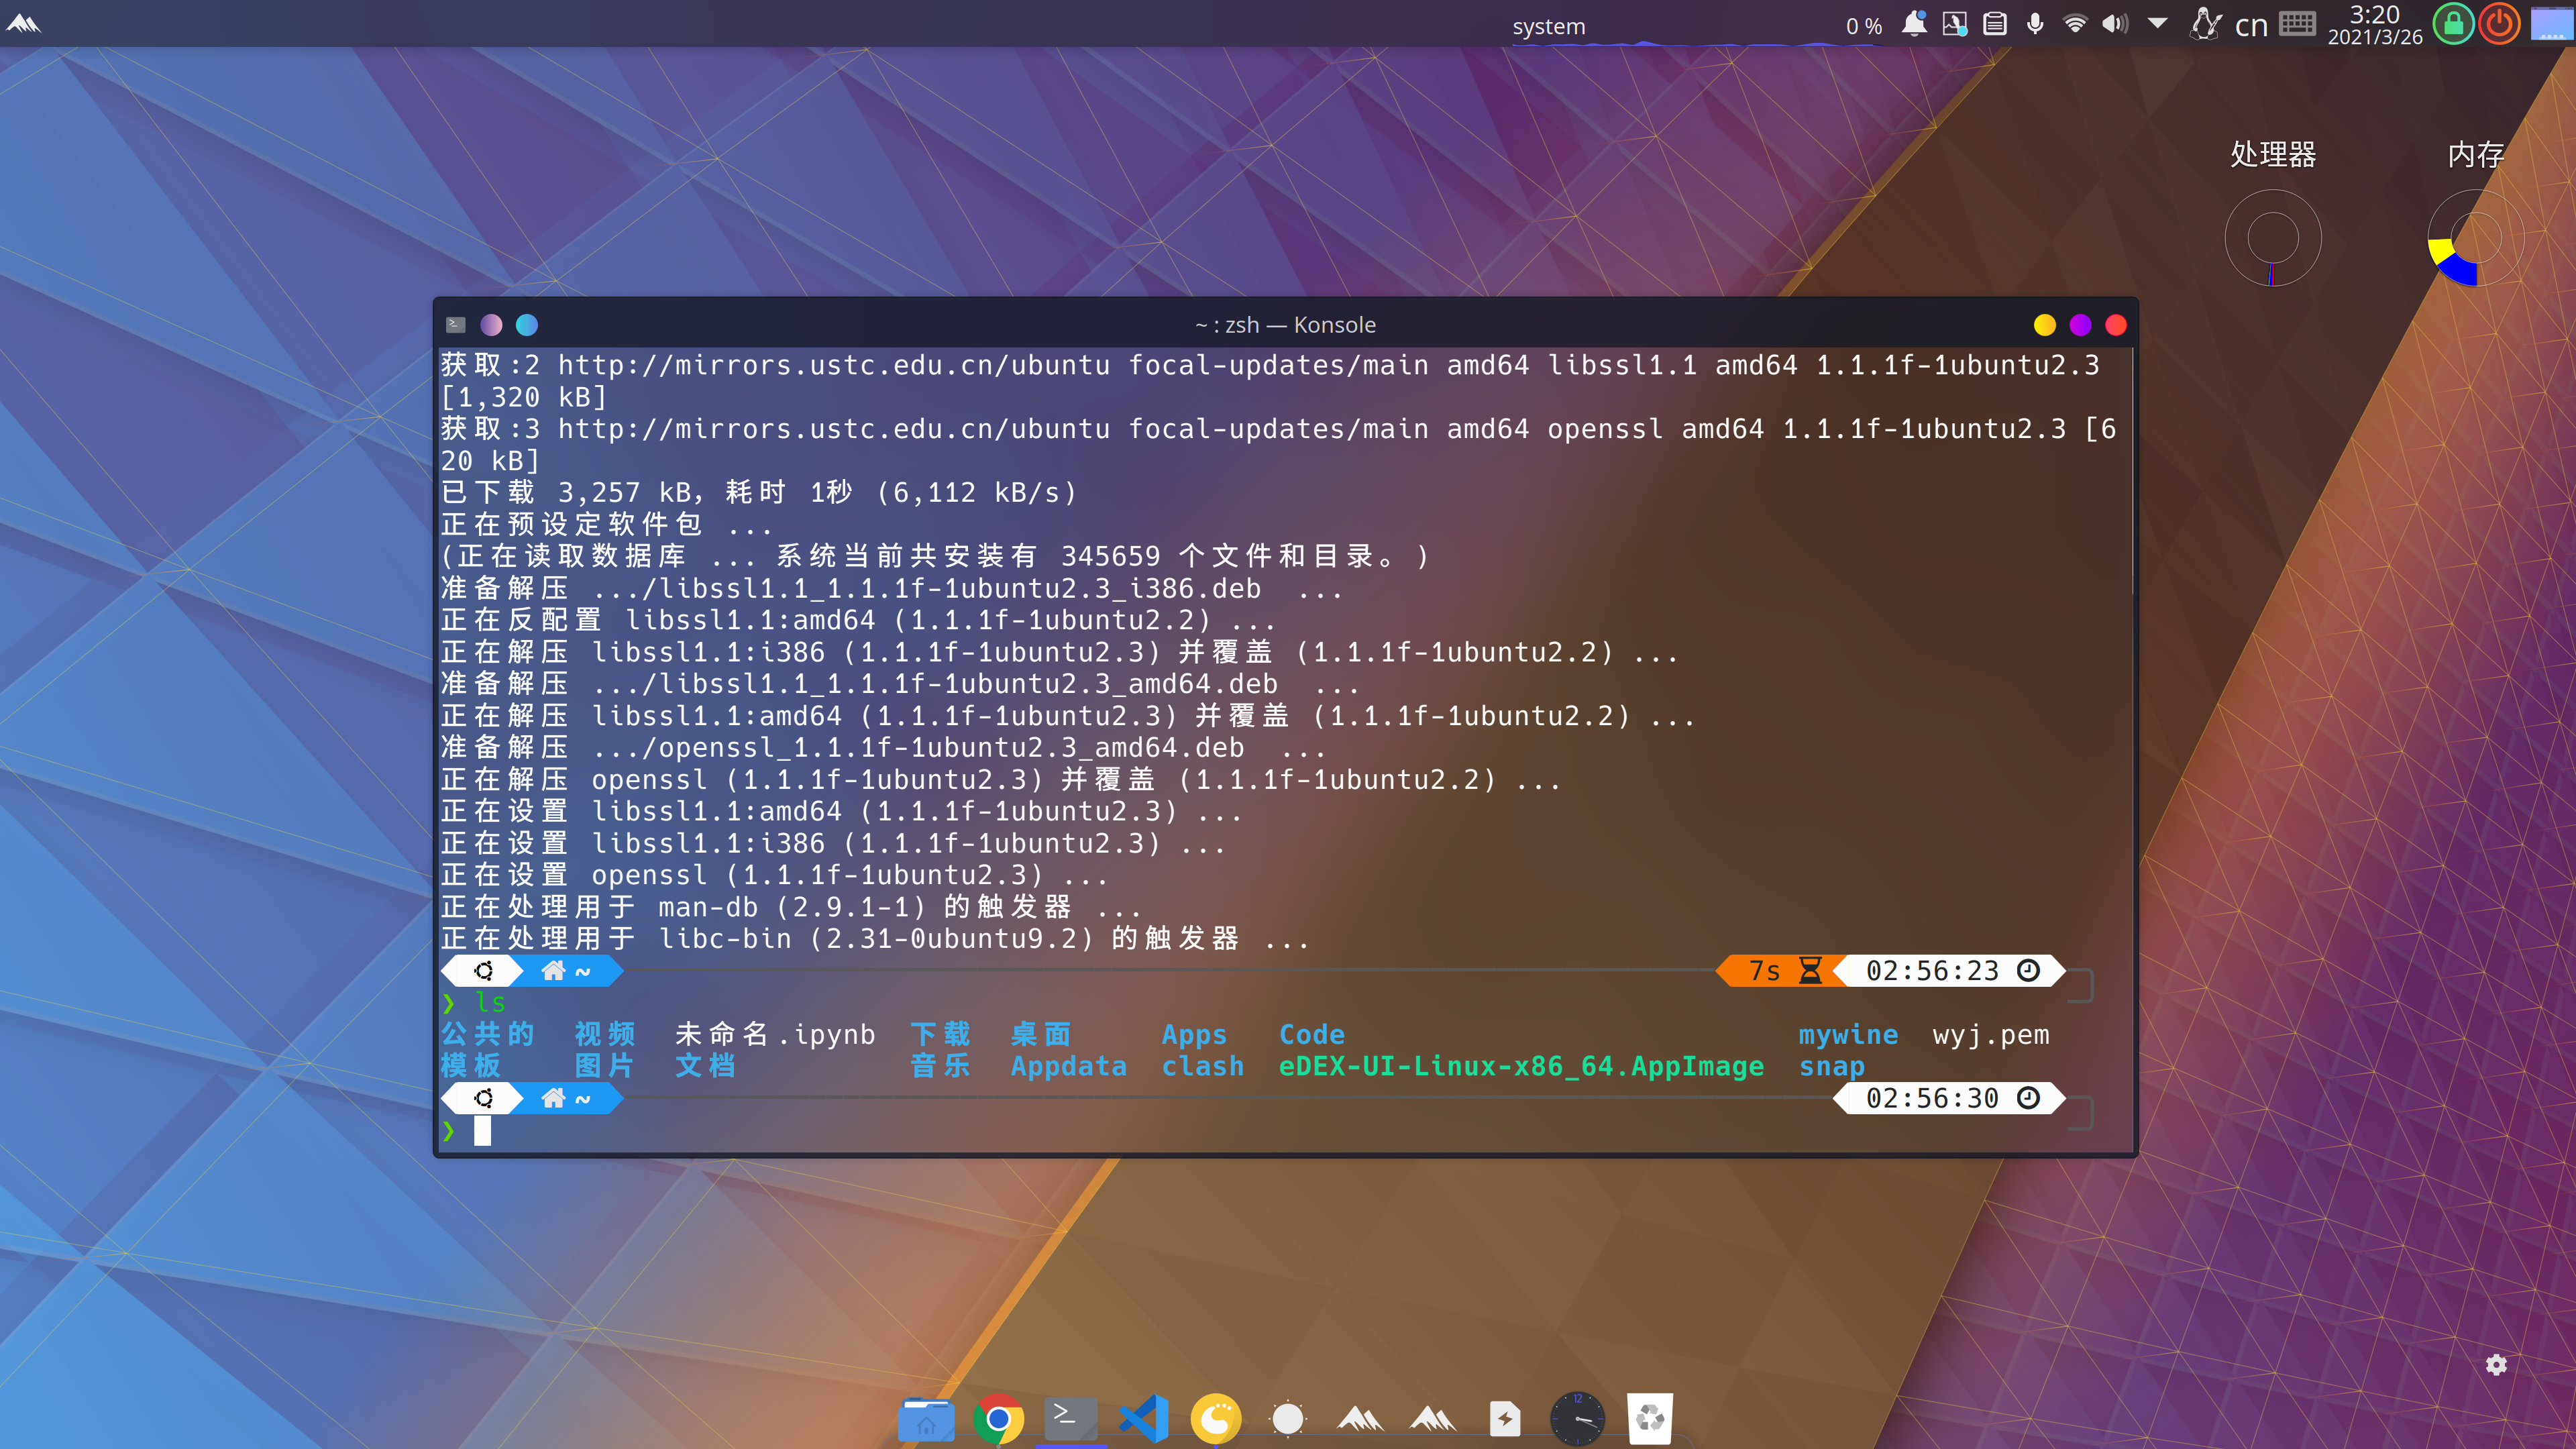The width and height of the screenshot is (2576, 1449).
Task: Click the yellow minimize button of Konsole
Action: [x=2045, y=325]
